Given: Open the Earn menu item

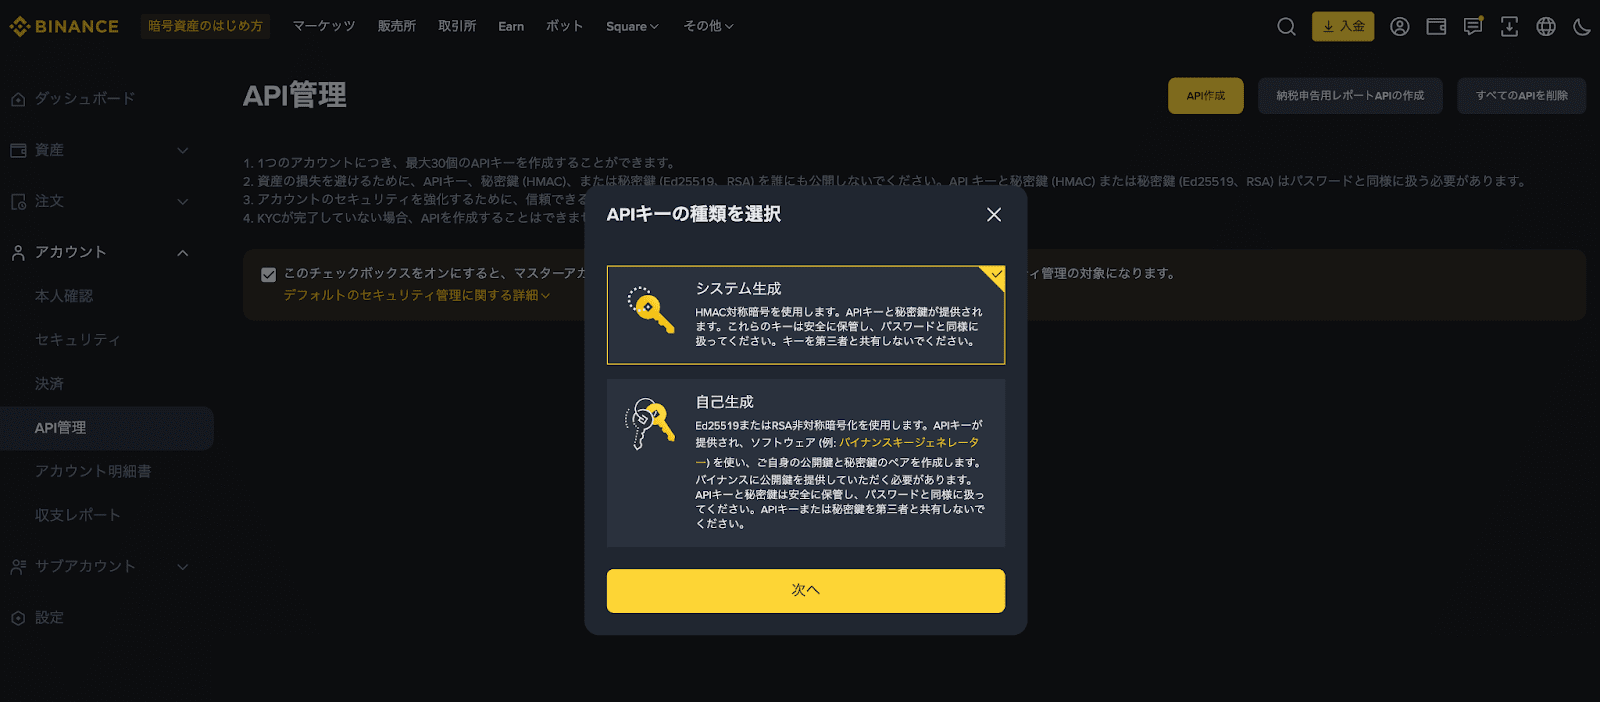Looking at the screenshot, I should click(x=511, y=27).
